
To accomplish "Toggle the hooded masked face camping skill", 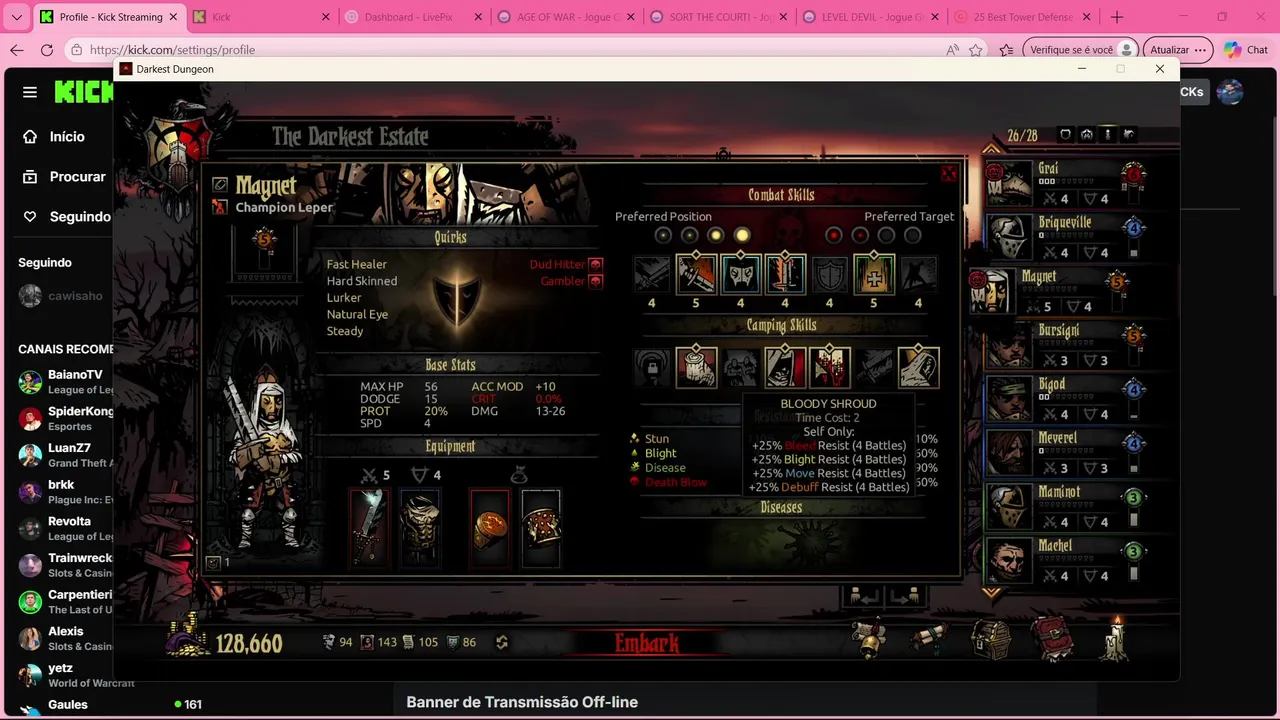I will tap(785, 367).
